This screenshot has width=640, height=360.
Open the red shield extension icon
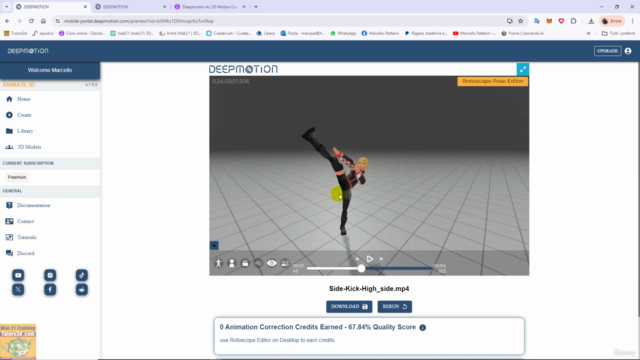point(562,21)
